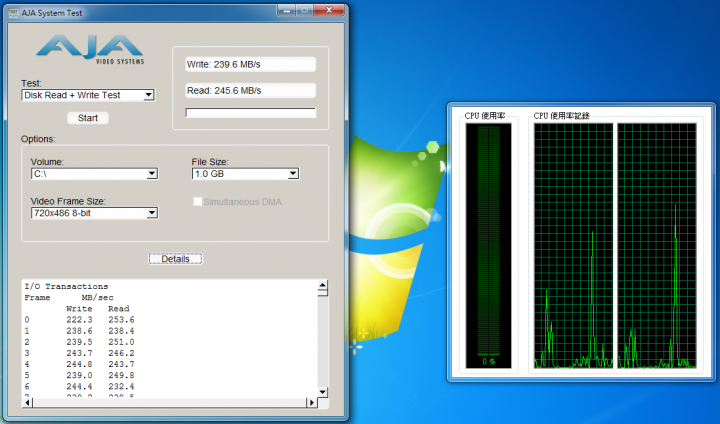Image resolution: width=720 pixels, height=424 pixels.
Task: Click frame 0 read value 253.6
Action: [x=121, y=320]
